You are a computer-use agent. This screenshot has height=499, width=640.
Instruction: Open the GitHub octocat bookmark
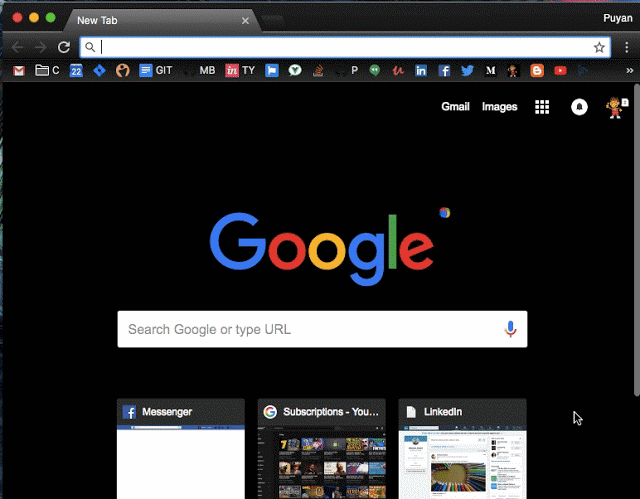[x=122, y=71]
